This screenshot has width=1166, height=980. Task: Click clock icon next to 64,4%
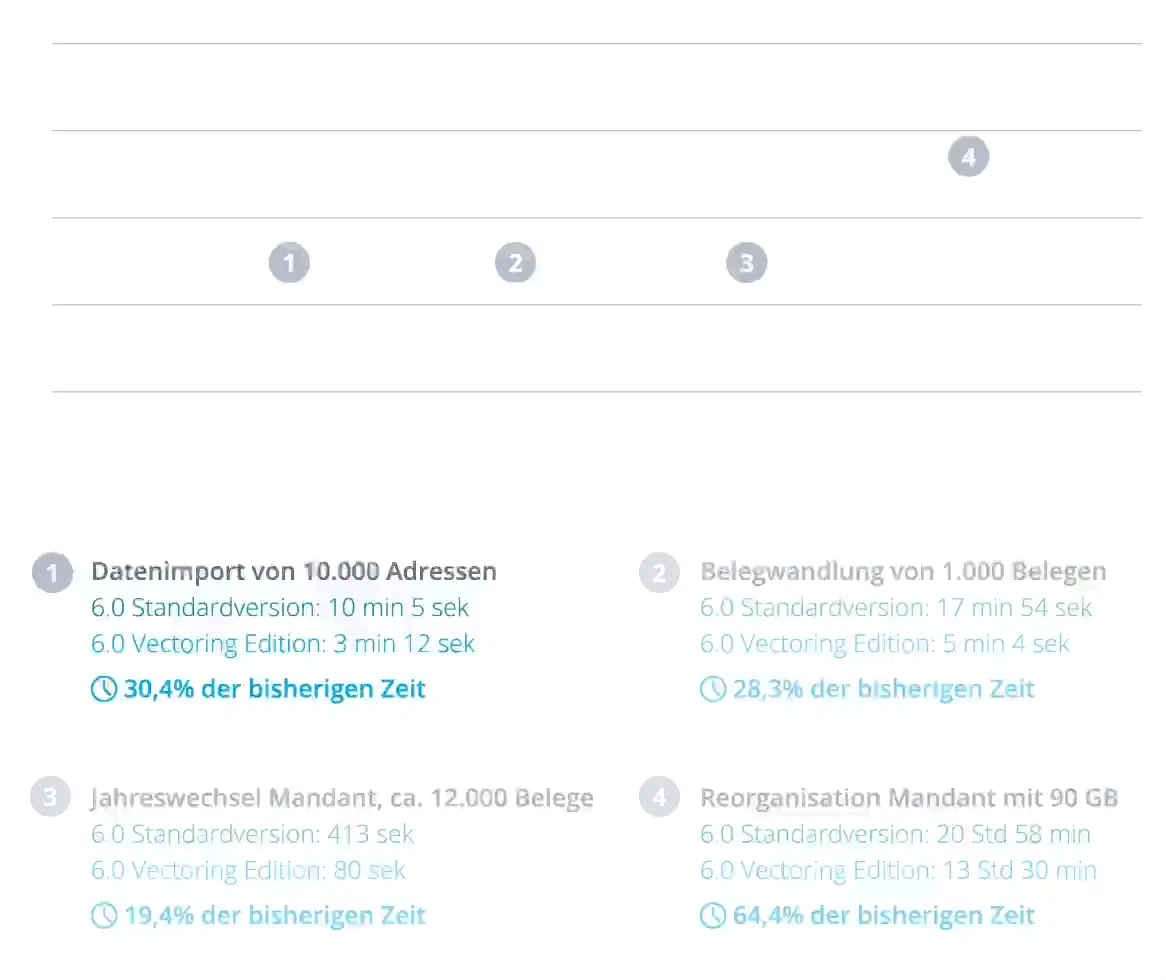point(712,915)
